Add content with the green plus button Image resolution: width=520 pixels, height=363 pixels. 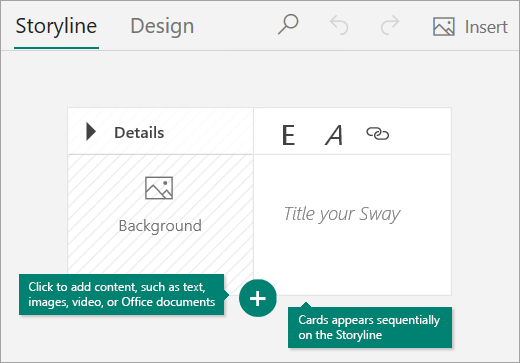tap(258, 298)
